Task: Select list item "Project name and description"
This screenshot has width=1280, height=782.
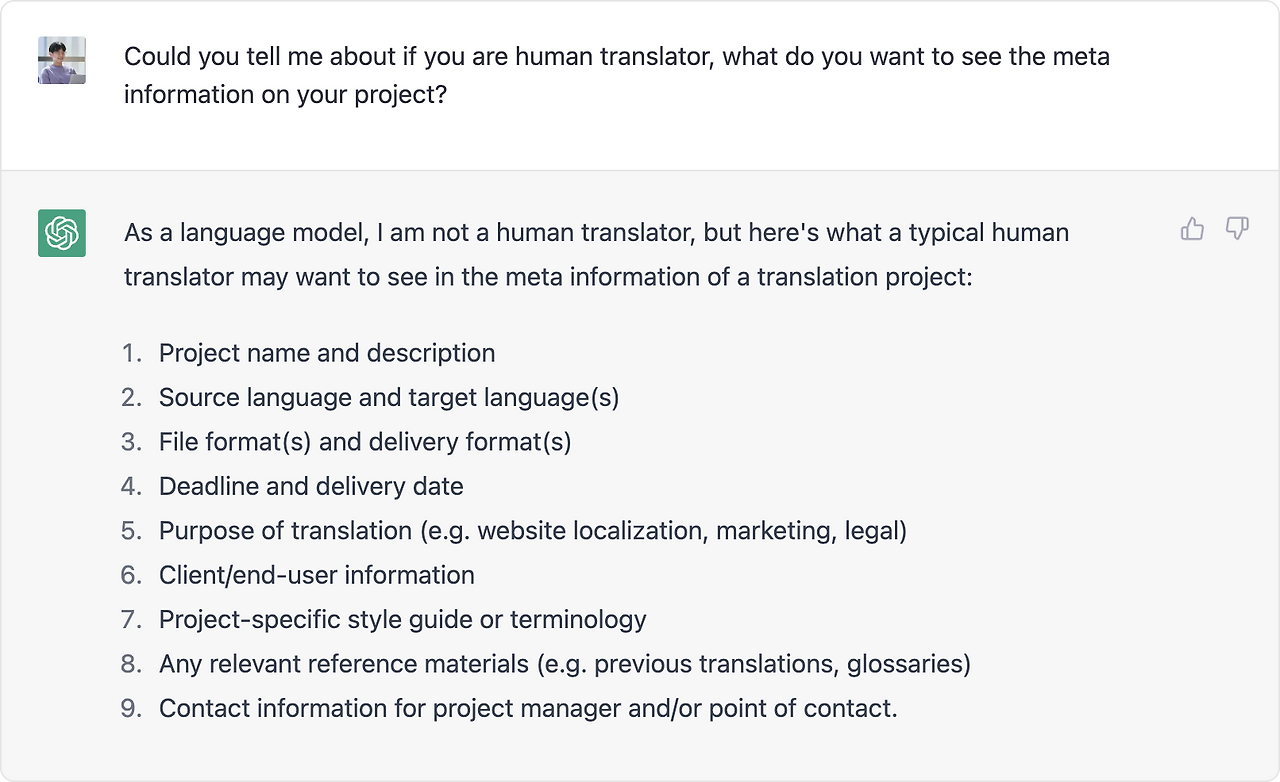Action: [327, 353]
